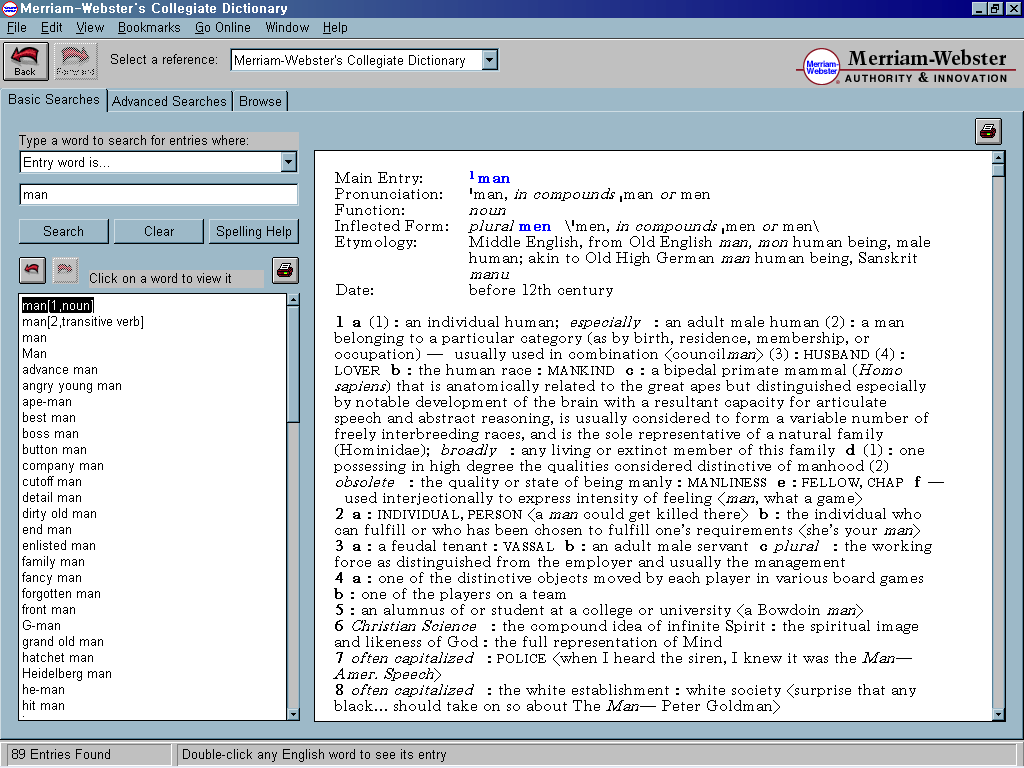The width and height of the screenshot is (1024, 768).
Task: Open the Browse tab
Action: click(260, 101)
